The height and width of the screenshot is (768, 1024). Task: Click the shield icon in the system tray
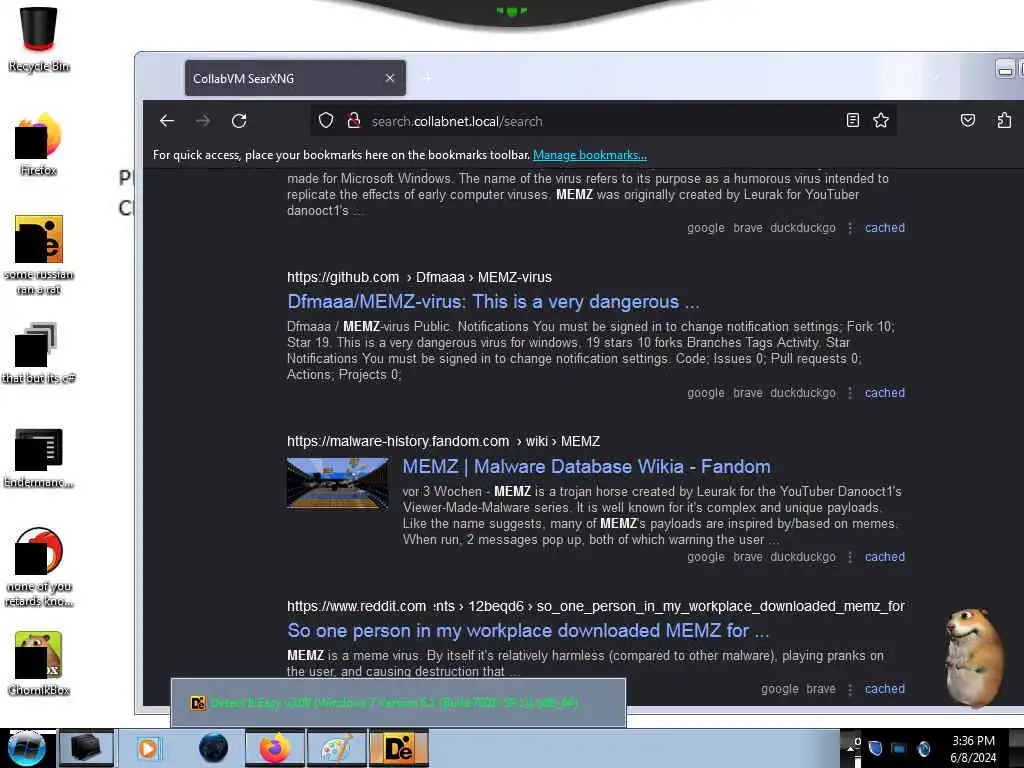875,748
